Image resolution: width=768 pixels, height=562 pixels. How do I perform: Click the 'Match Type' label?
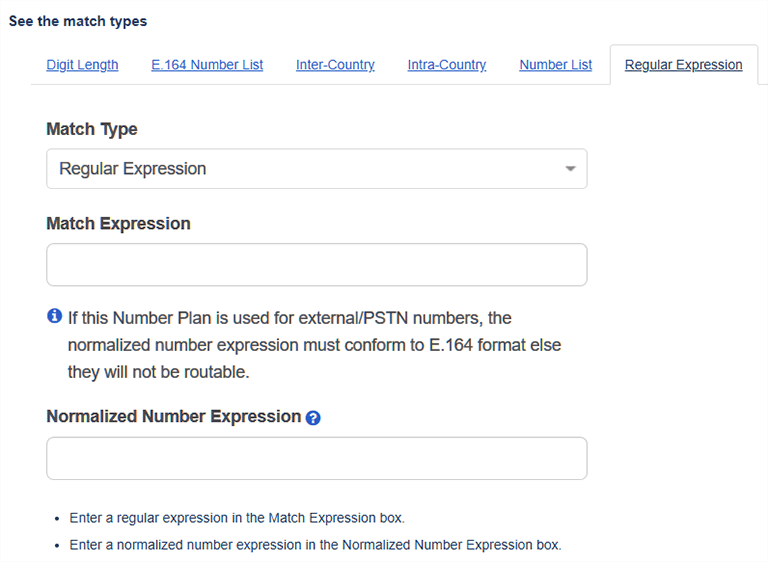[x=92, y=129]
